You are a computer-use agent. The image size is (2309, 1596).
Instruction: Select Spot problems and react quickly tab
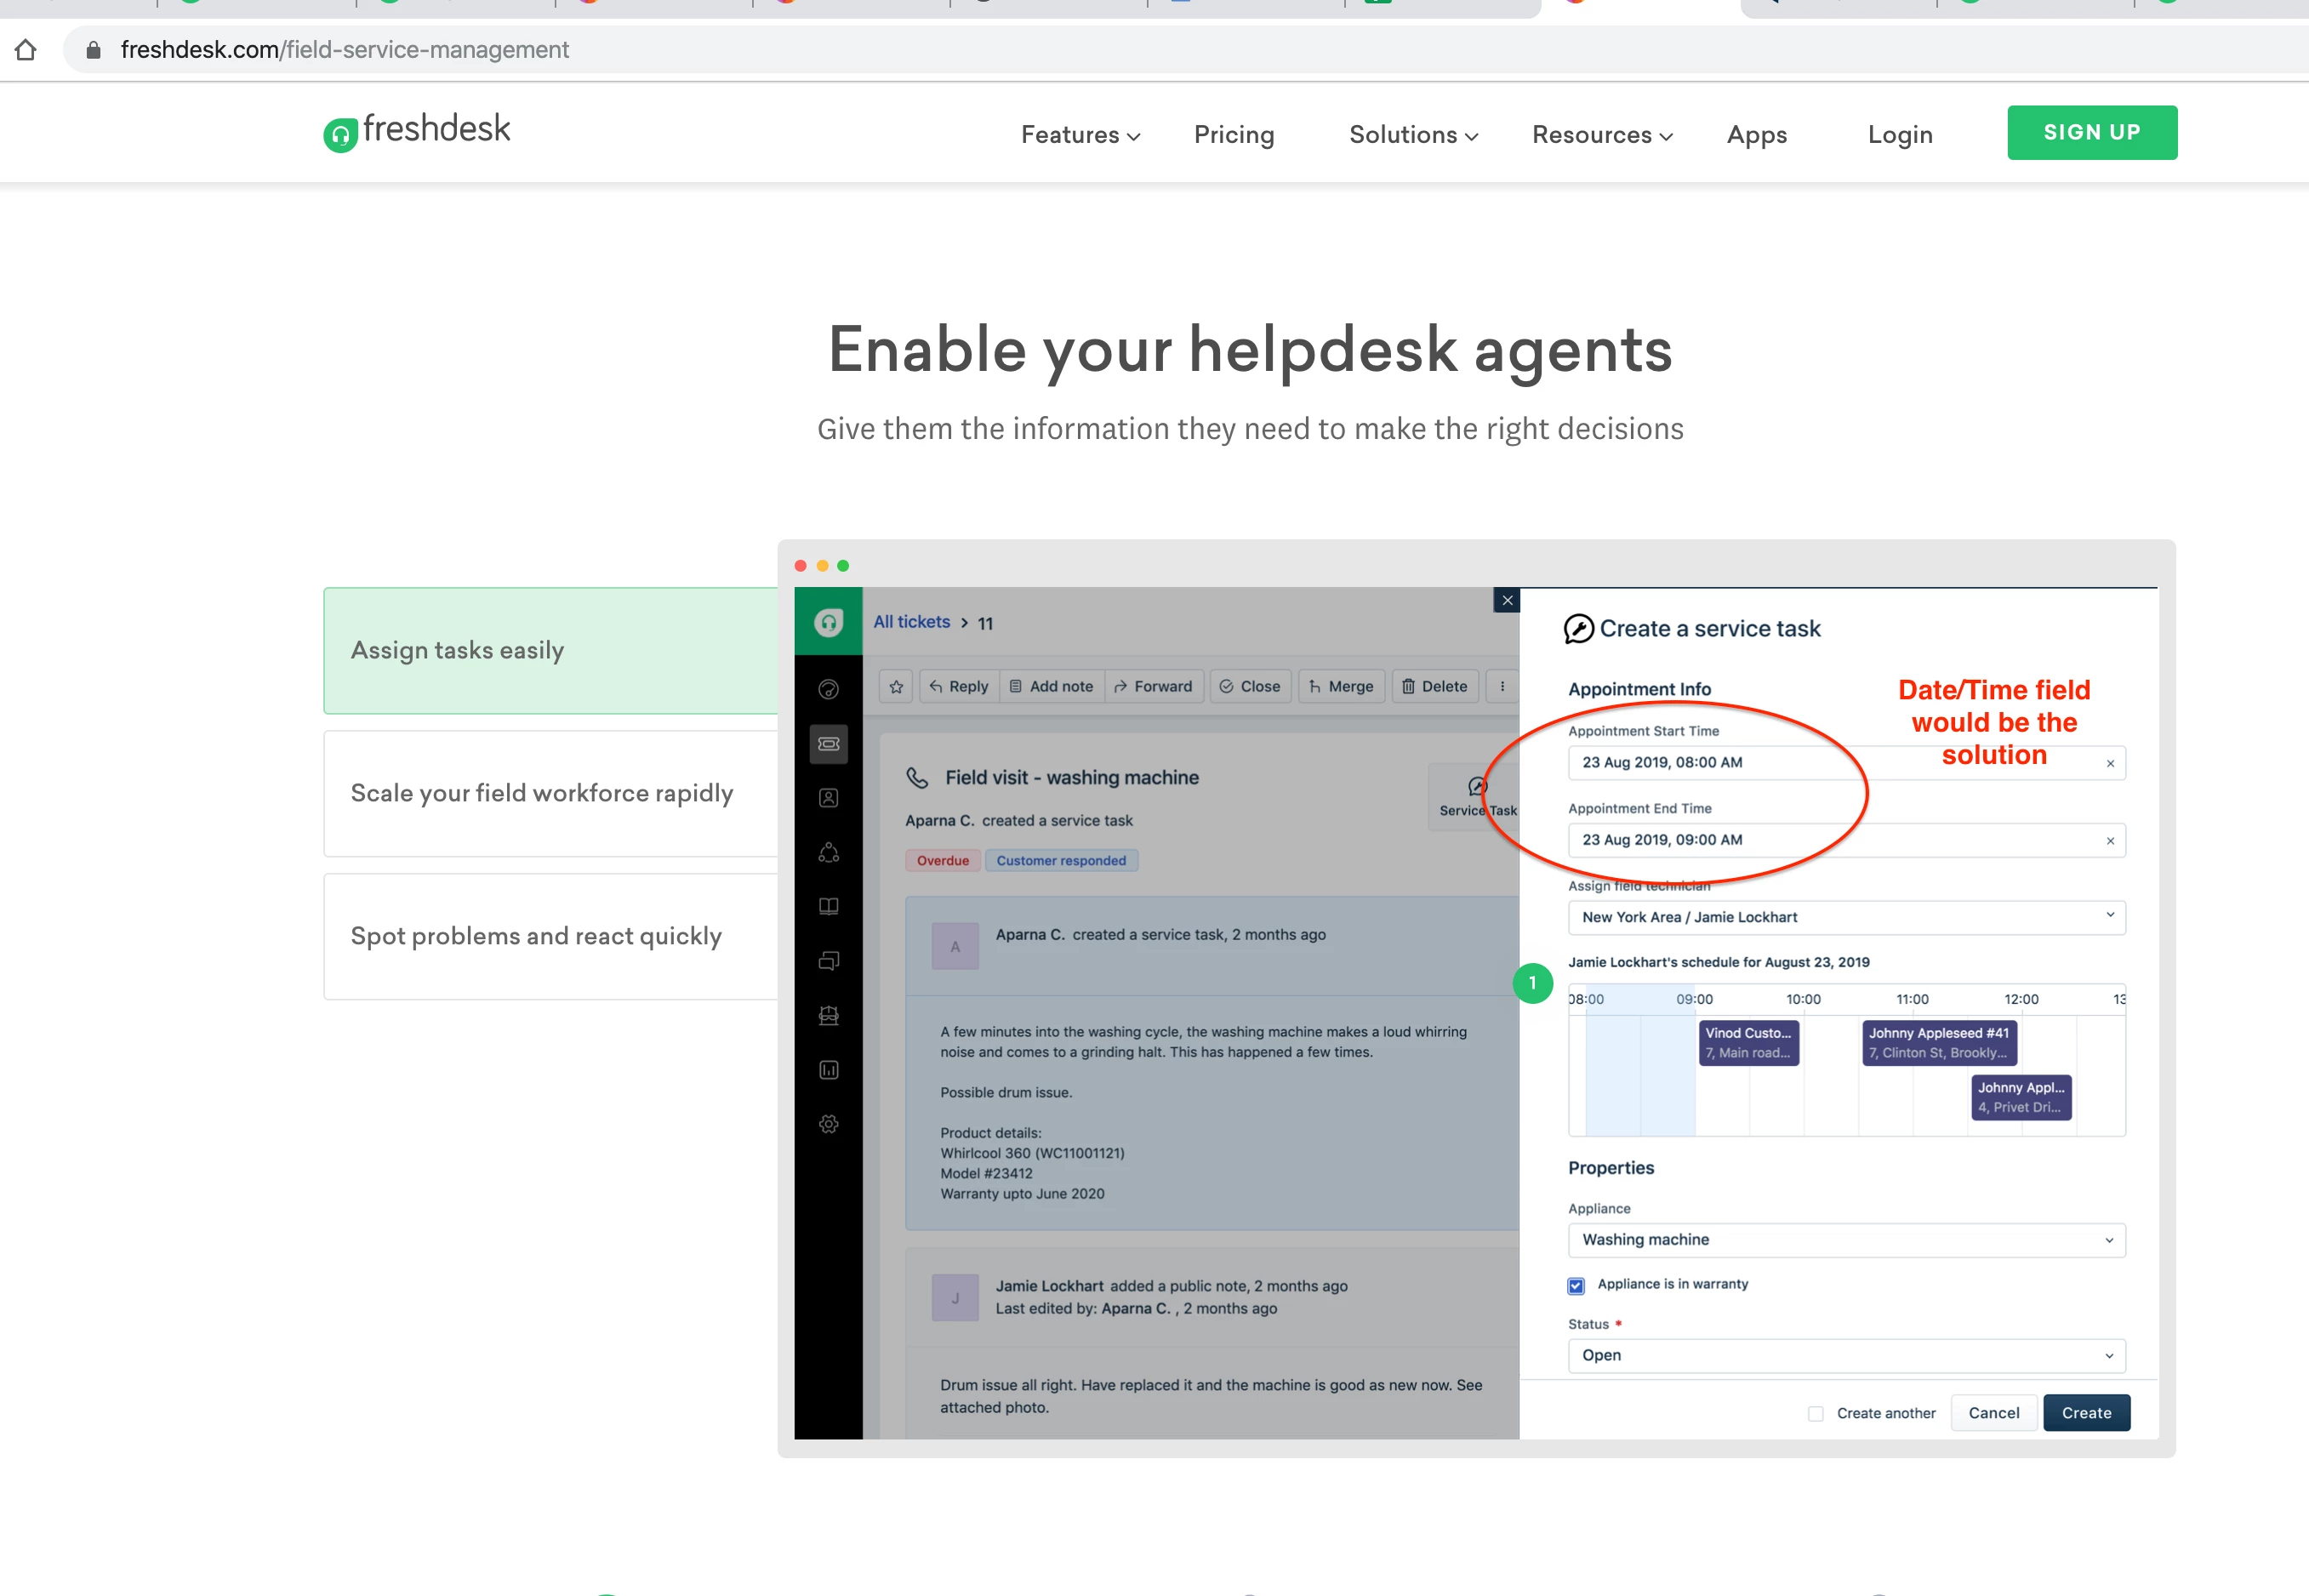[x=551, y=936]
